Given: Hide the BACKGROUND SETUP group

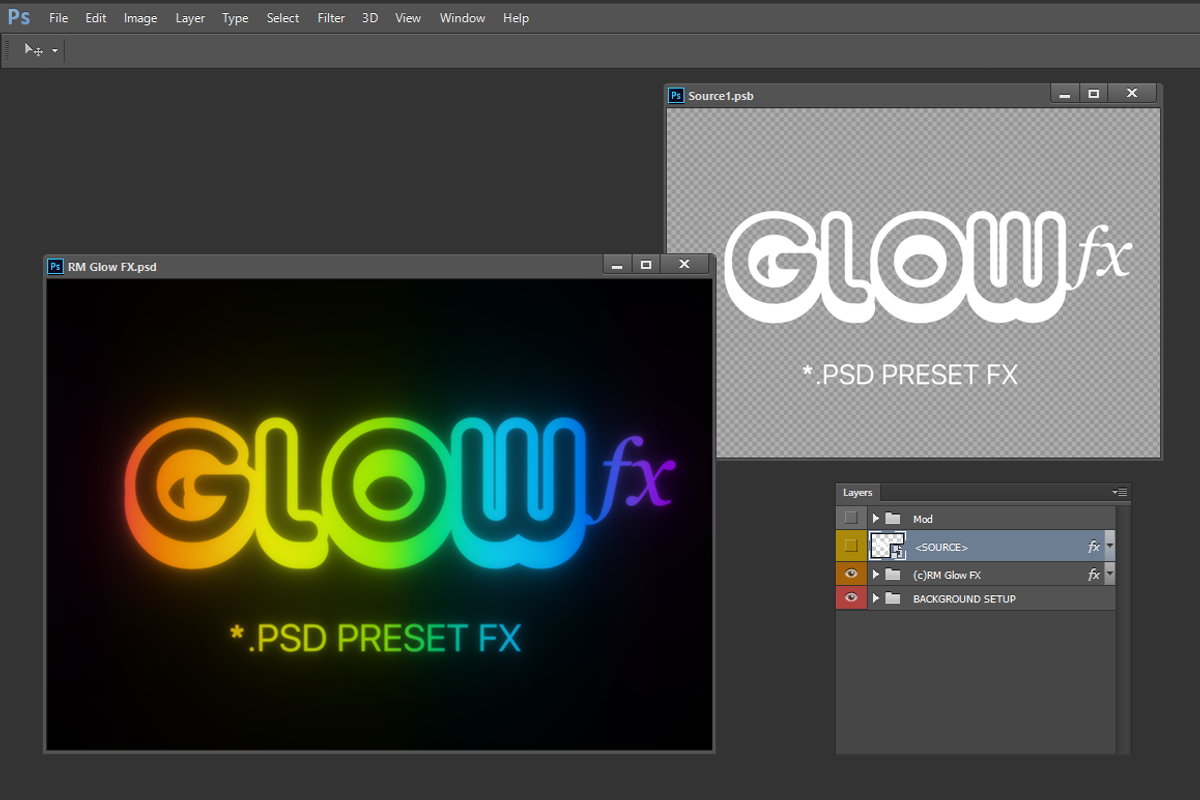Looking at the screenshot, I should [x=851, y=598].
